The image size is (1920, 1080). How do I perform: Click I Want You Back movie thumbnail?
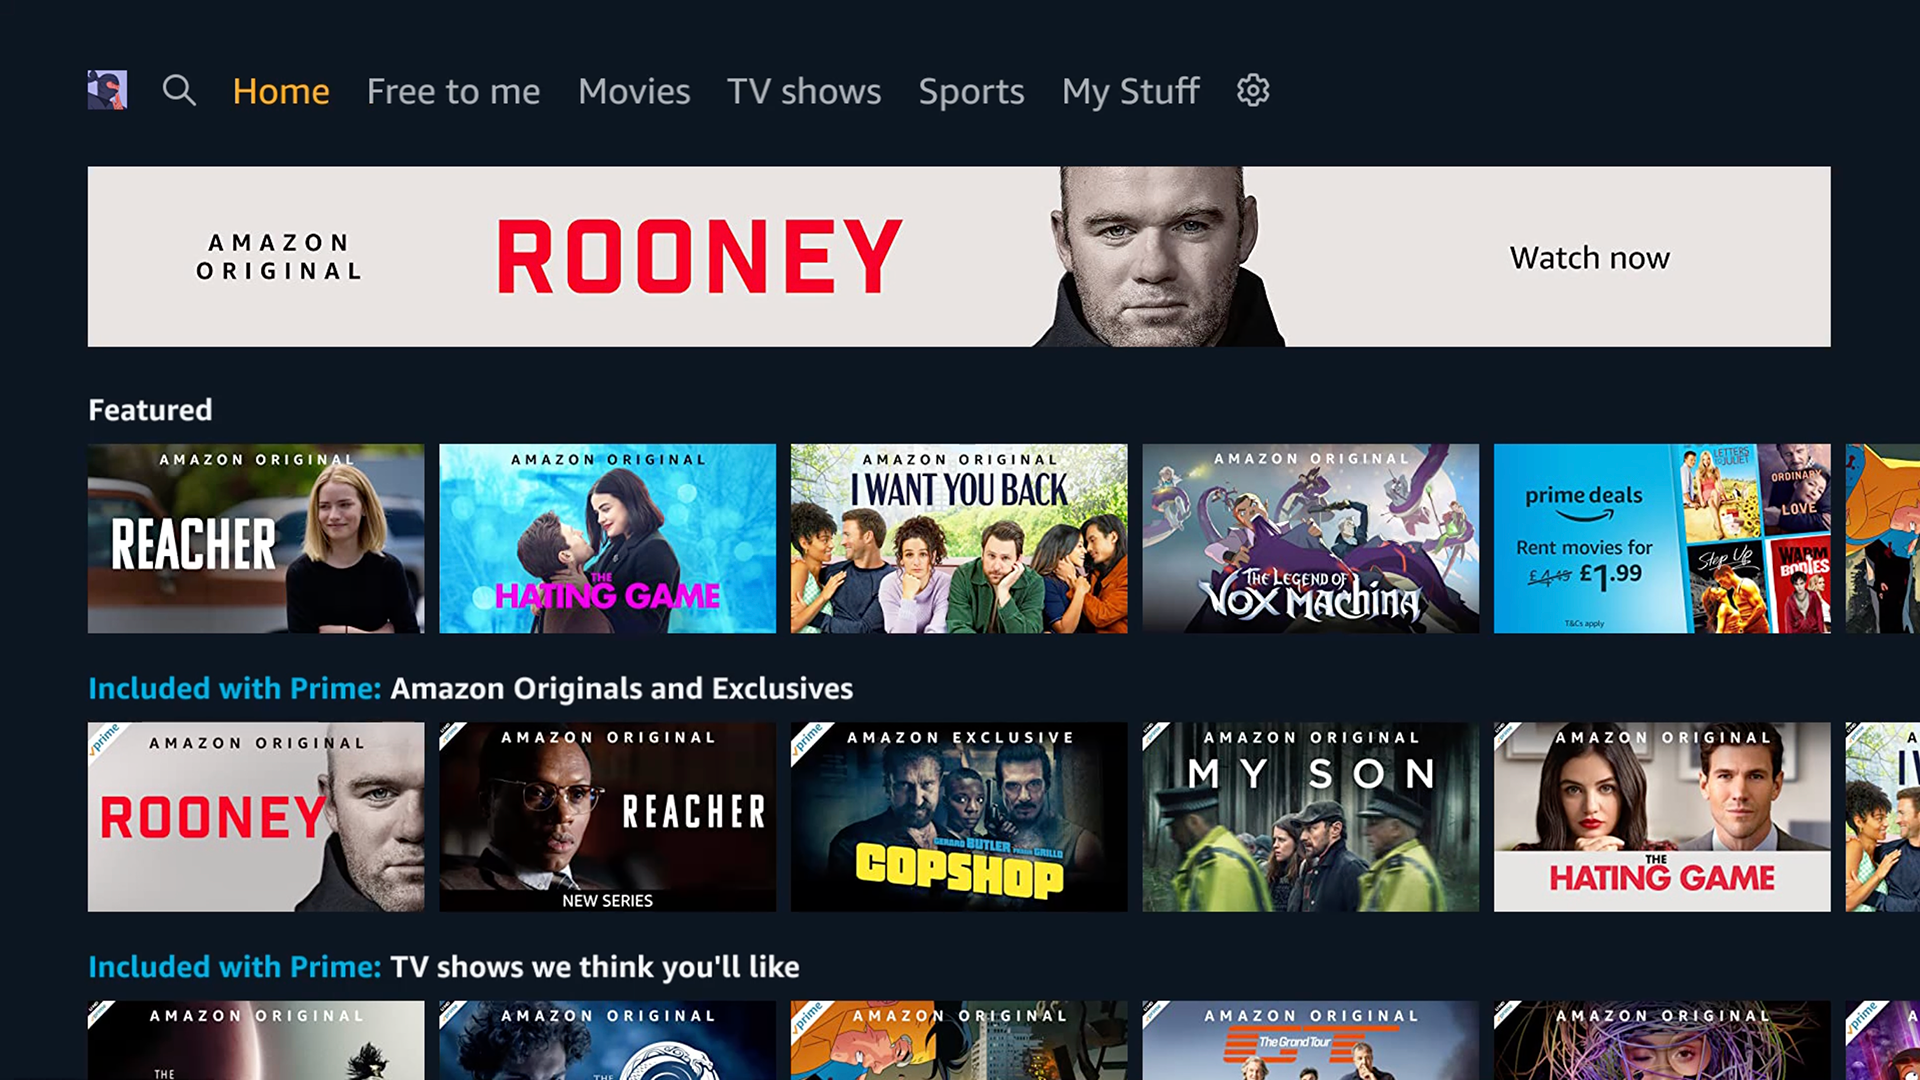(x=957, y=539)
